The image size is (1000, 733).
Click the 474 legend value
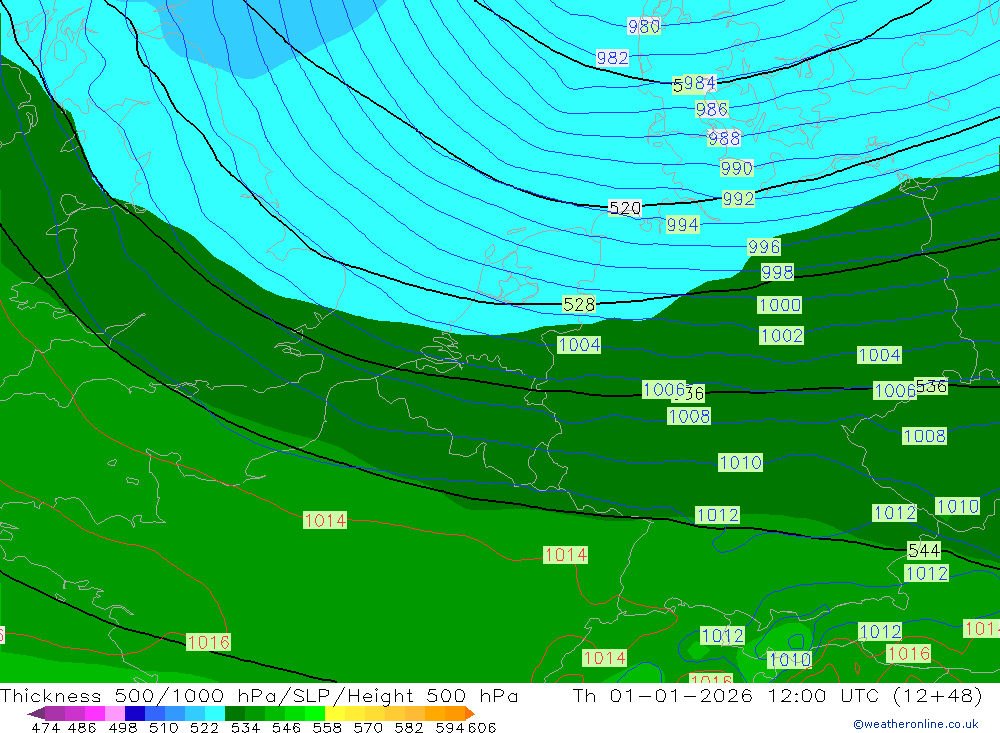point(46,728)
